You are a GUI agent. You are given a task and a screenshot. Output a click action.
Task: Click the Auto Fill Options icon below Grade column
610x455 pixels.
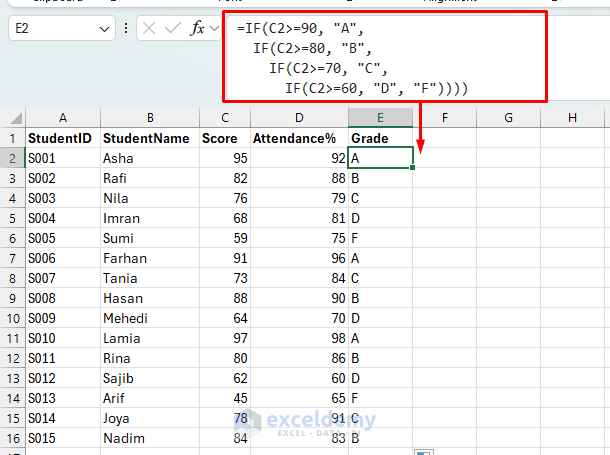pos(424,452)
